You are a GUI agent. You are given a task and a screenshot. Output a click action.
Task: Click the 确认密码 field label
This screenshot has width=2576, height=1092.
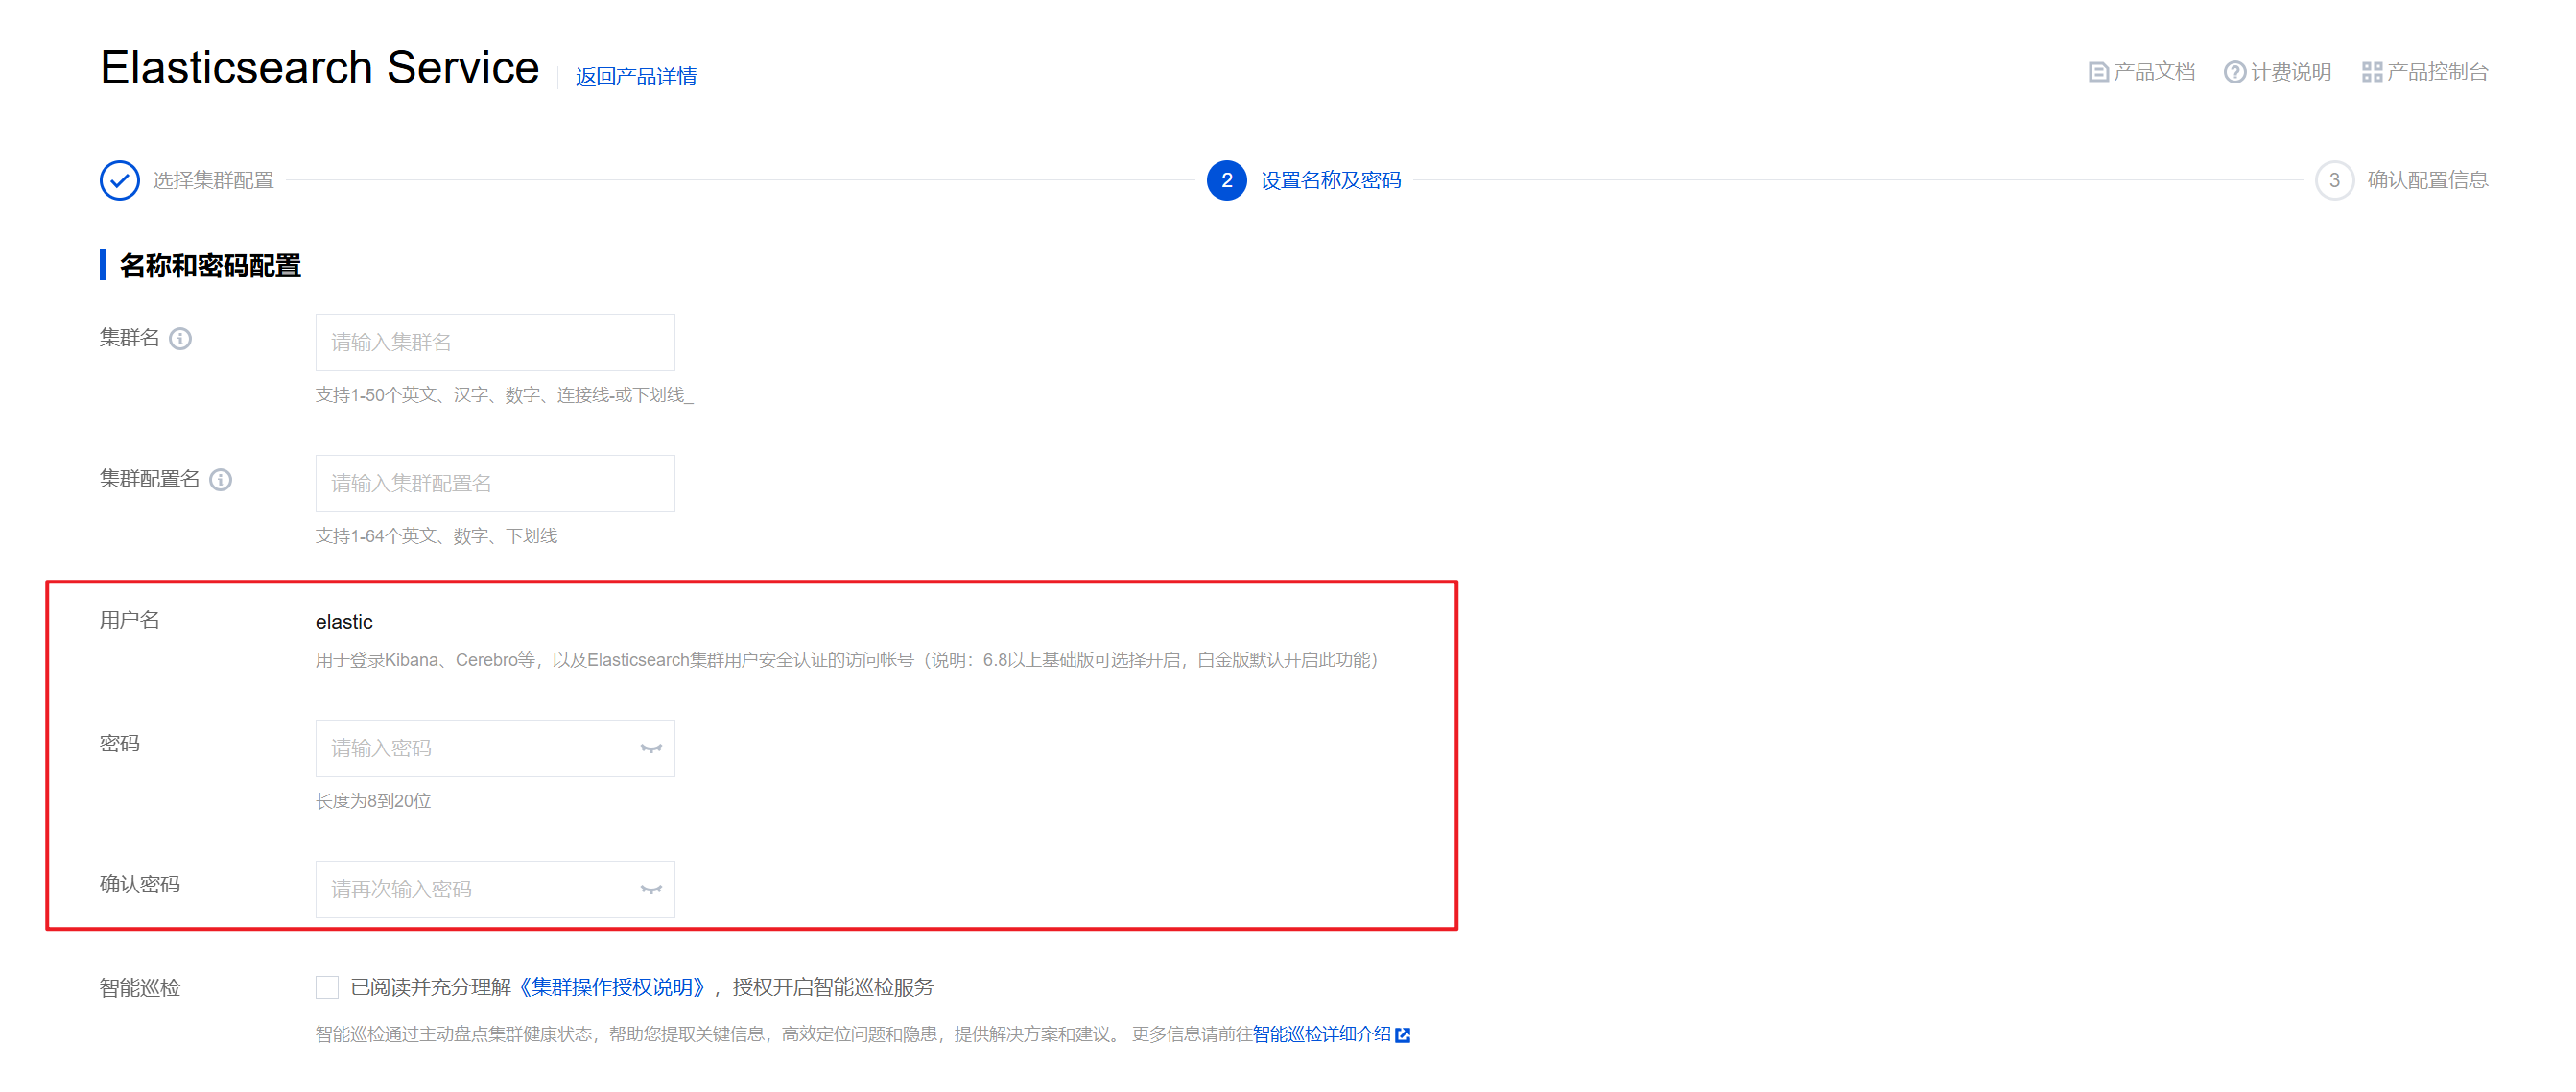click(139, 885)
